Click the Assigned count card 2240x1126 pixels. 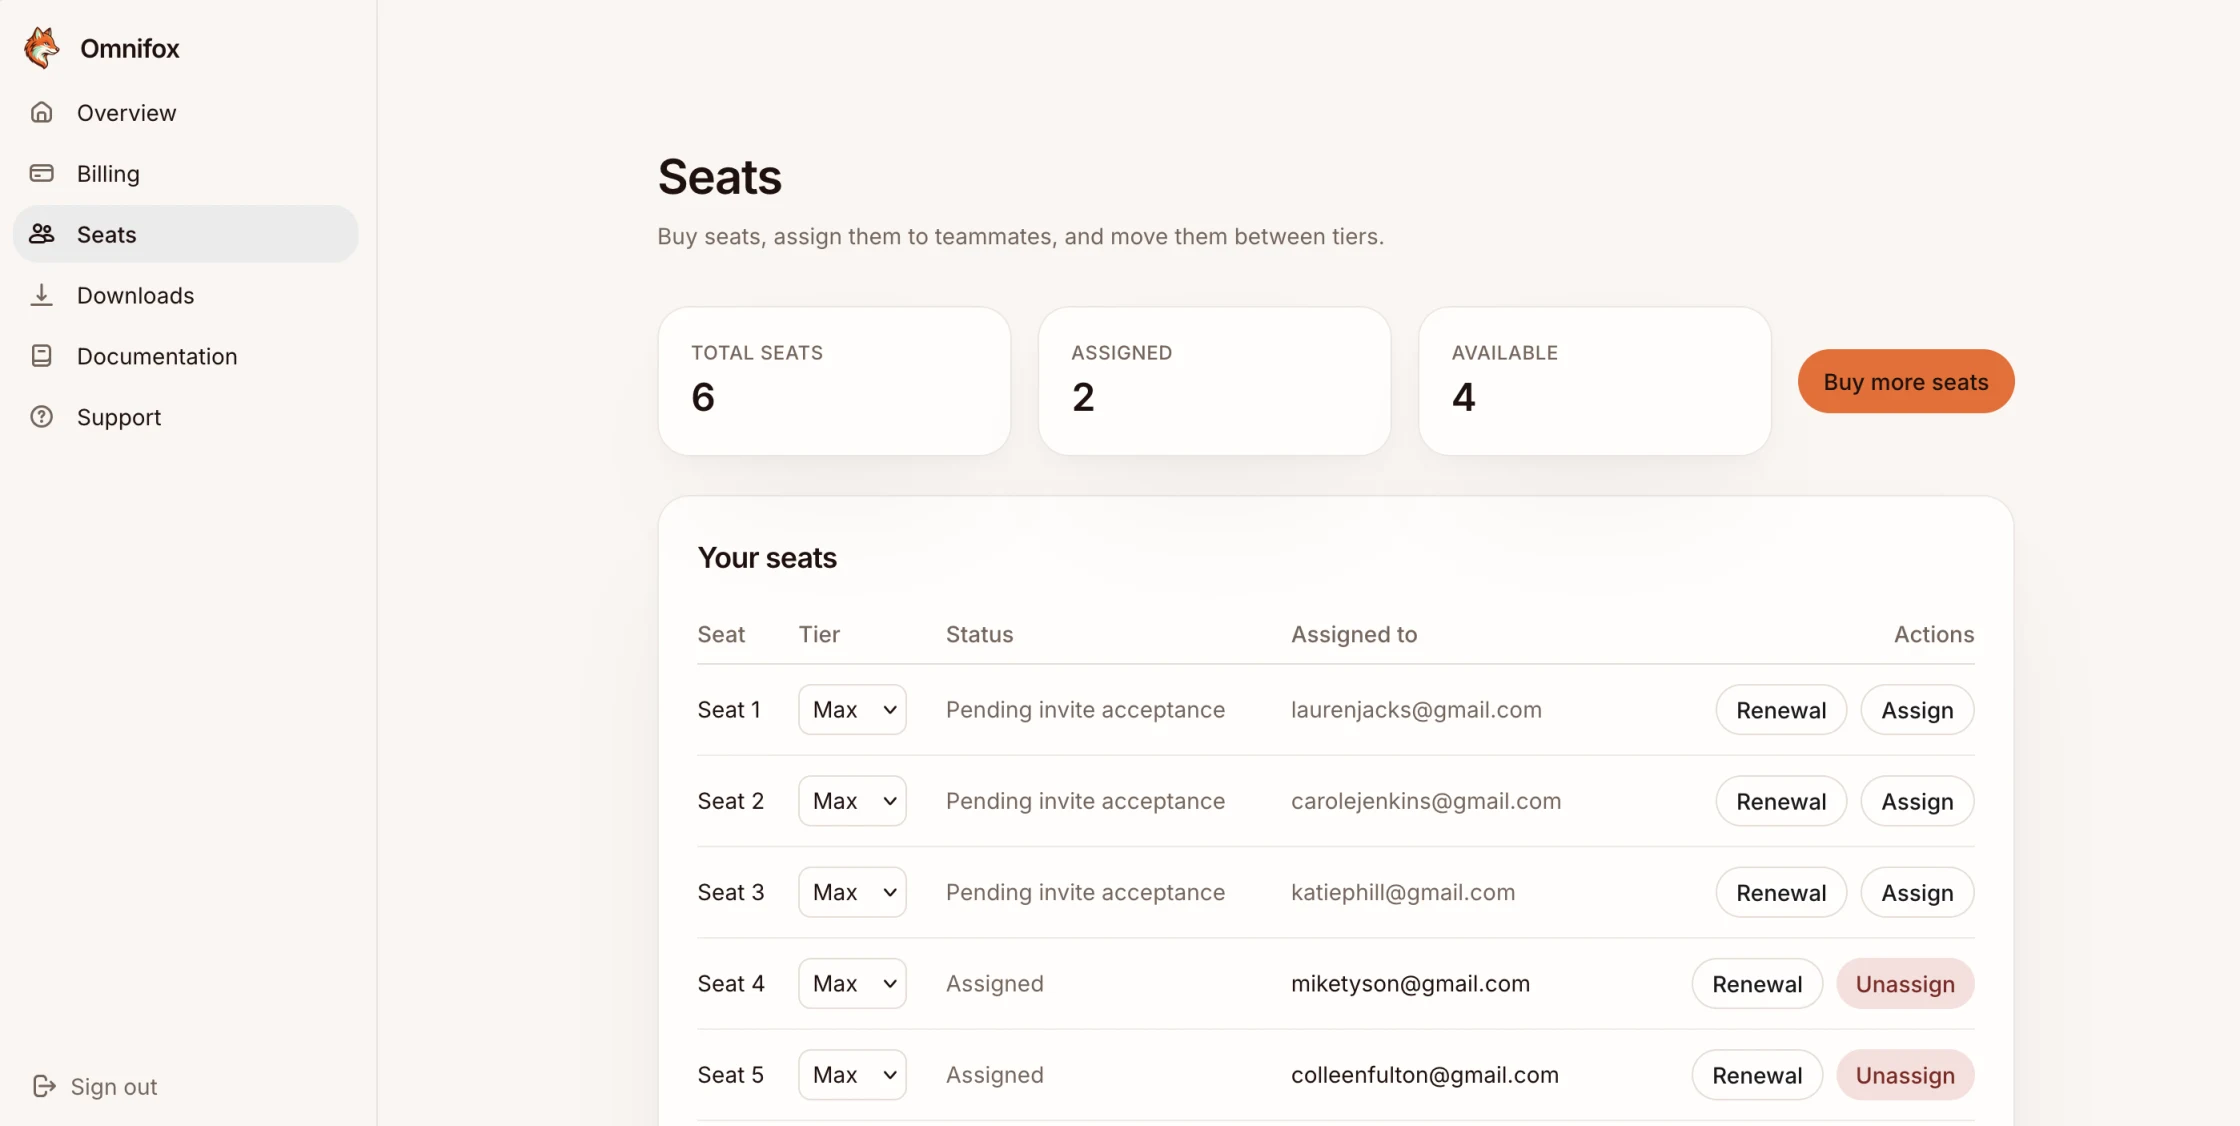click(x=1214, y=381)
